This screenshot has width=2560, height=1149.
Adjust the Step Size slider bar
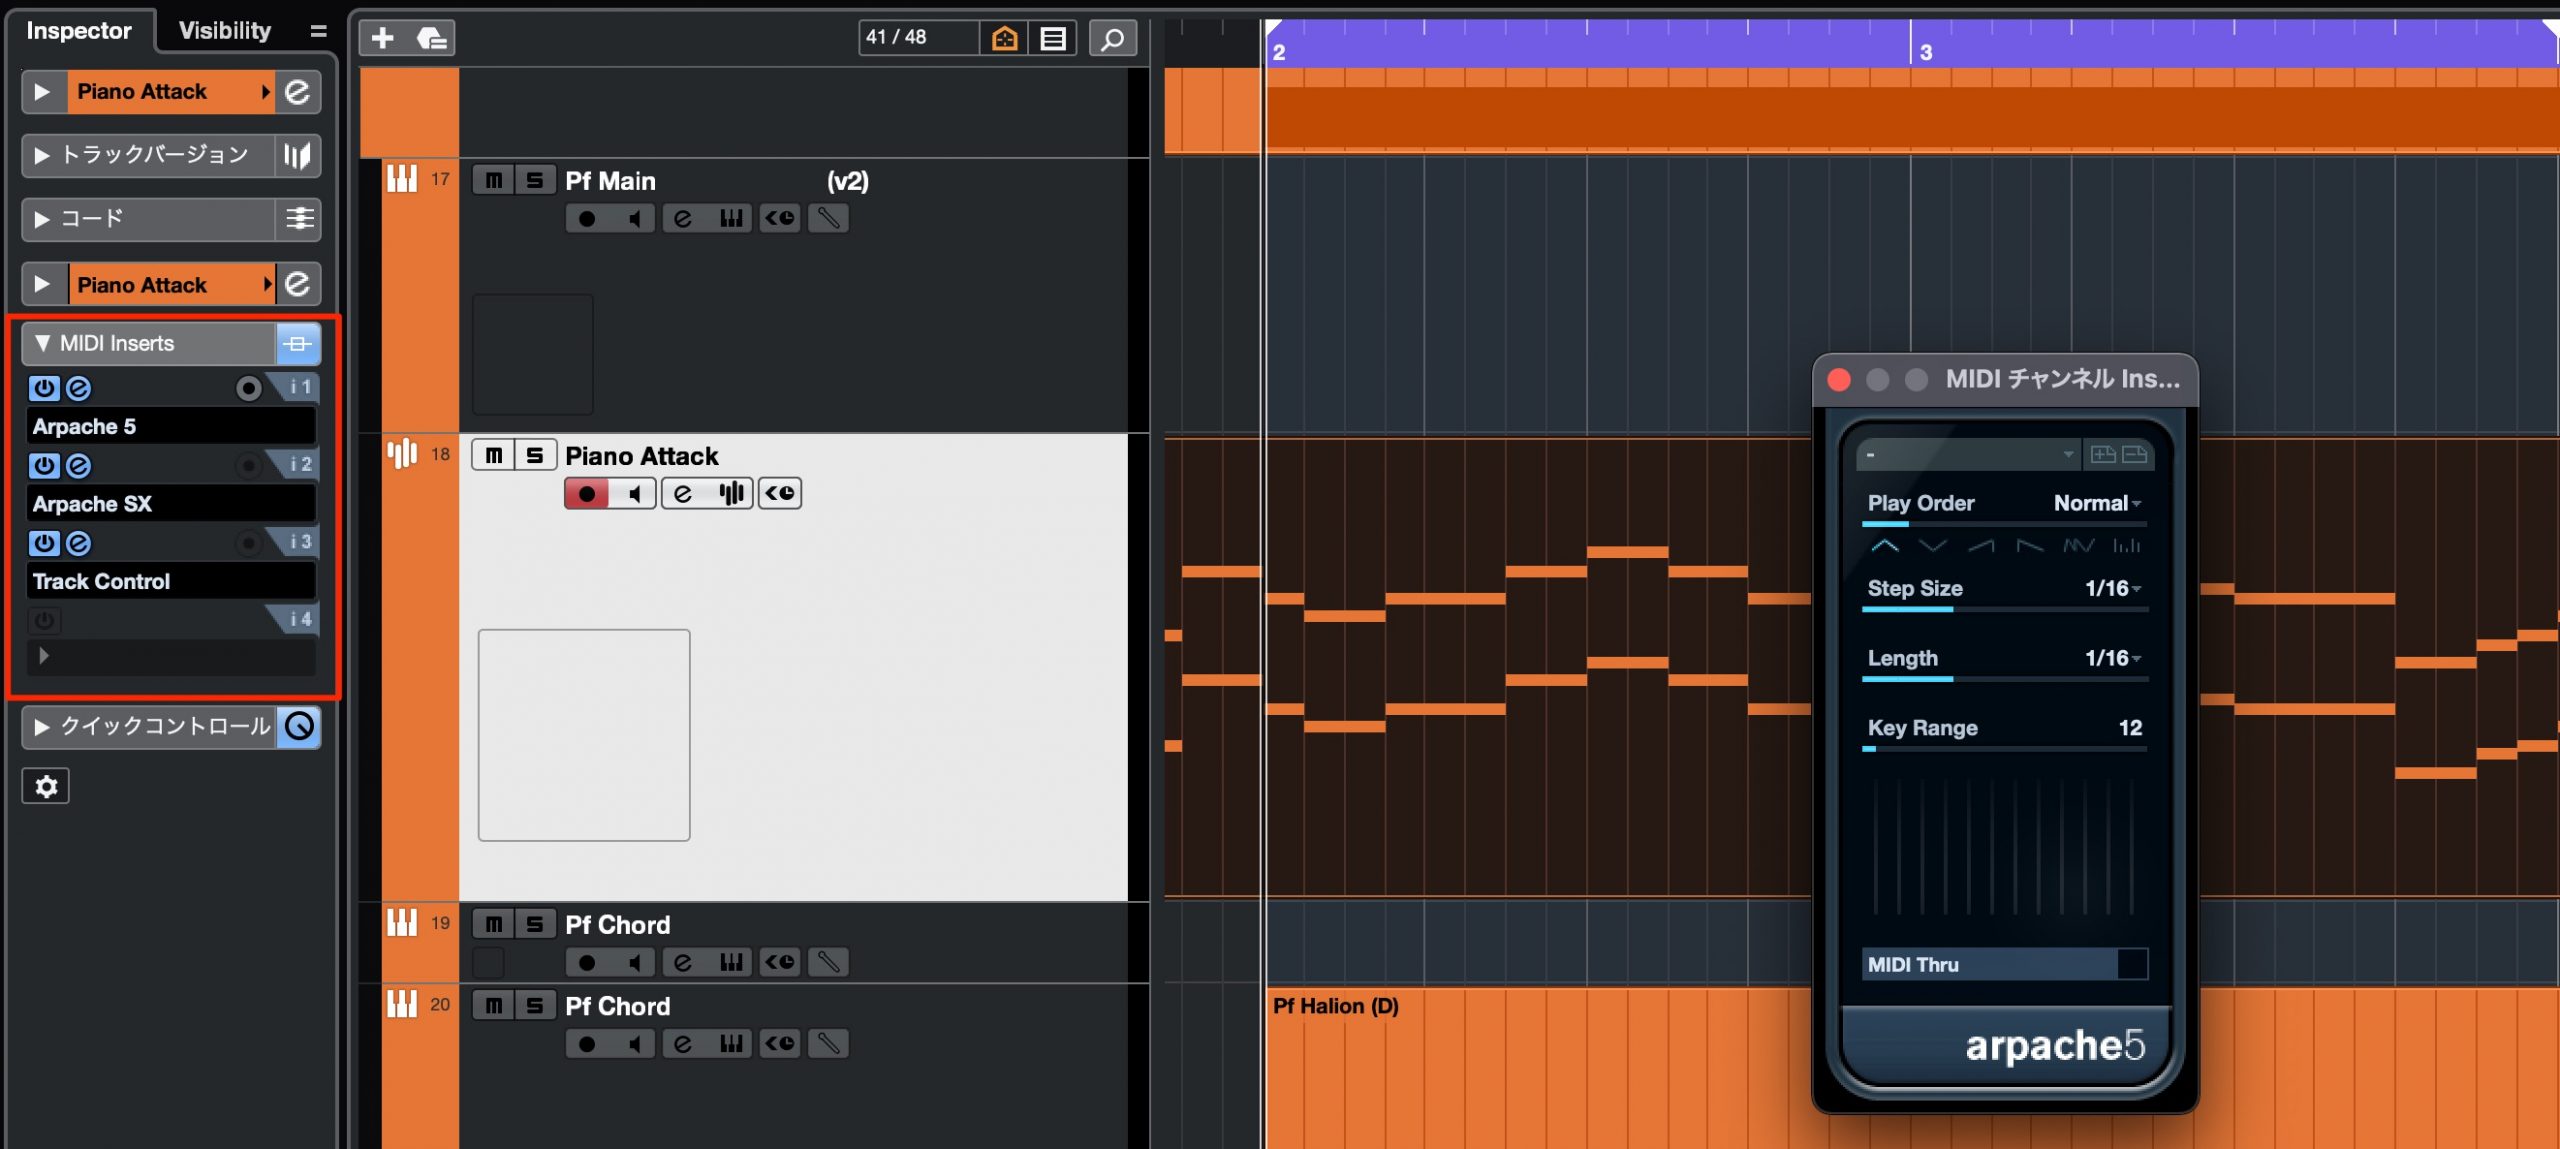(2004, 609)
